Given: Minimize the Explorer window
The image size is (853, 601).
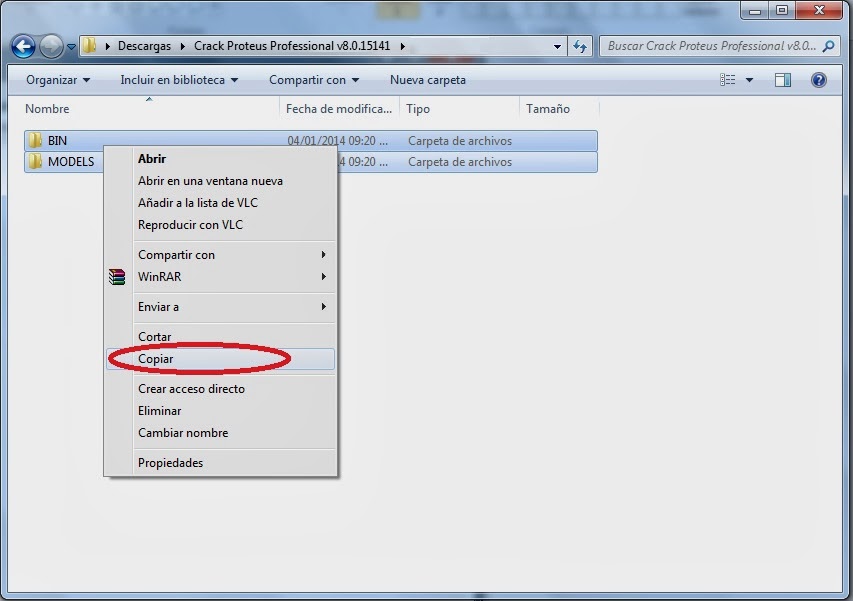Looking at the screenshot, I should click(755, 10).
